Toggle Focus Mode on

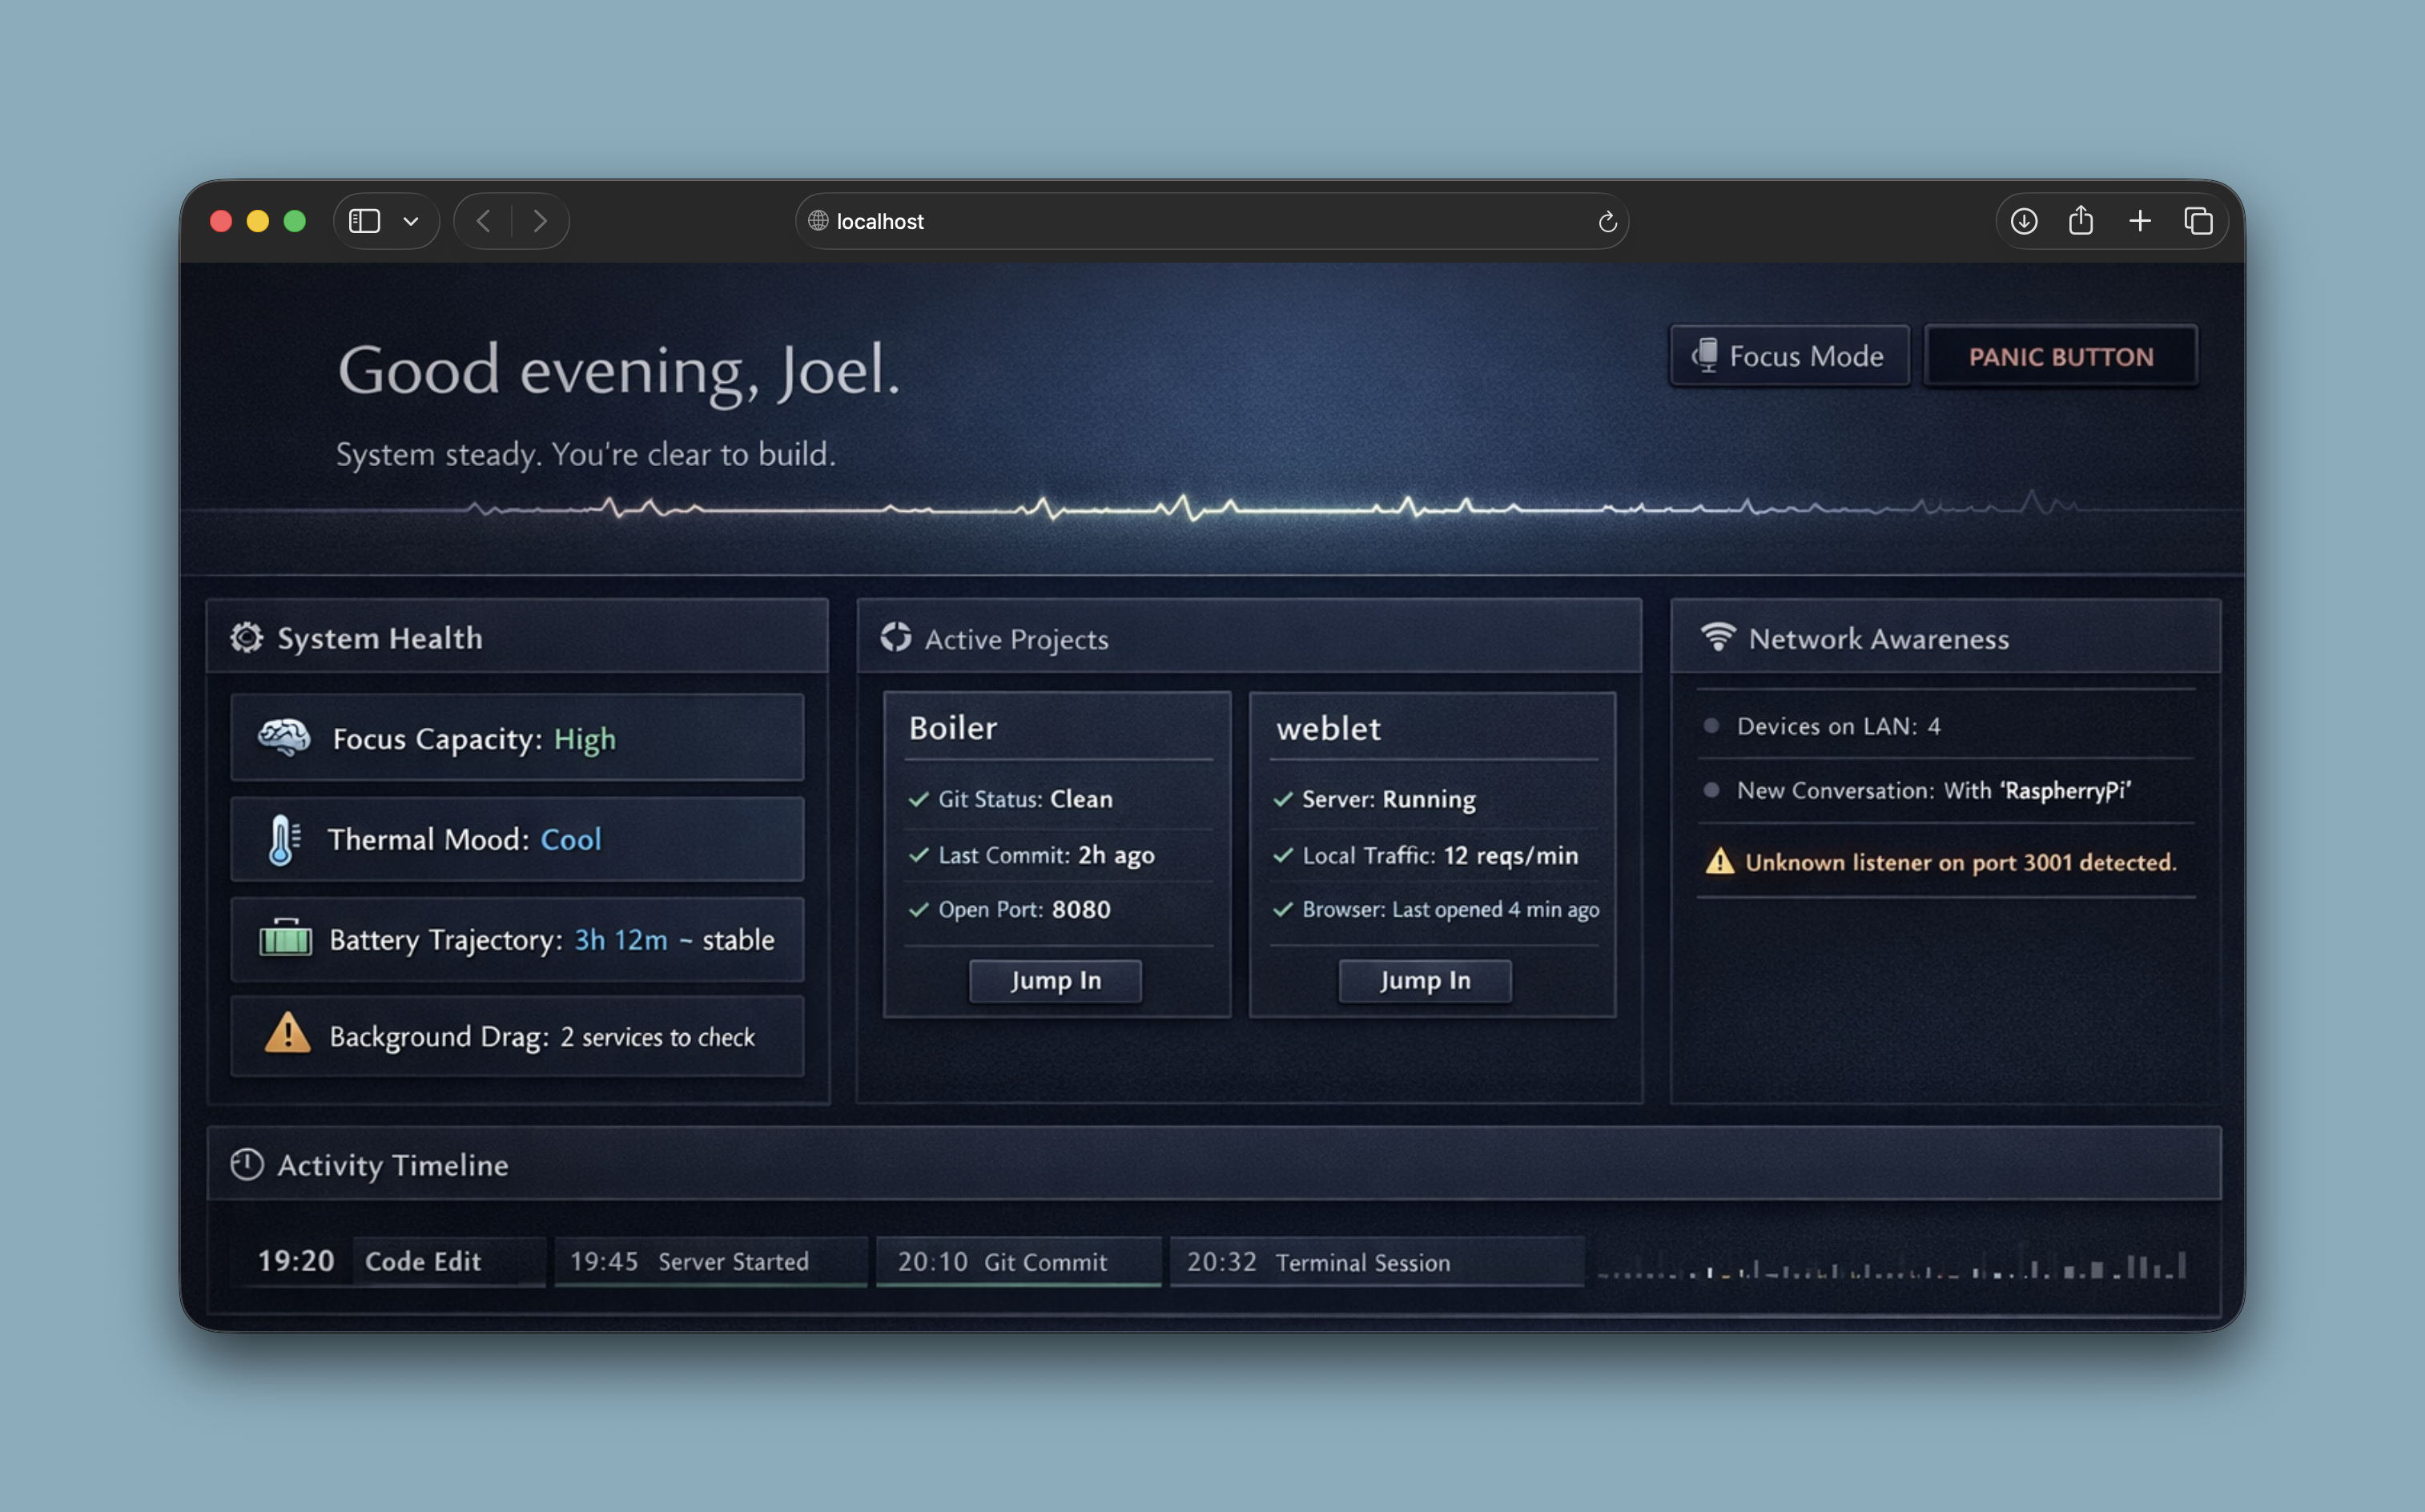[x=1789, y=356]
